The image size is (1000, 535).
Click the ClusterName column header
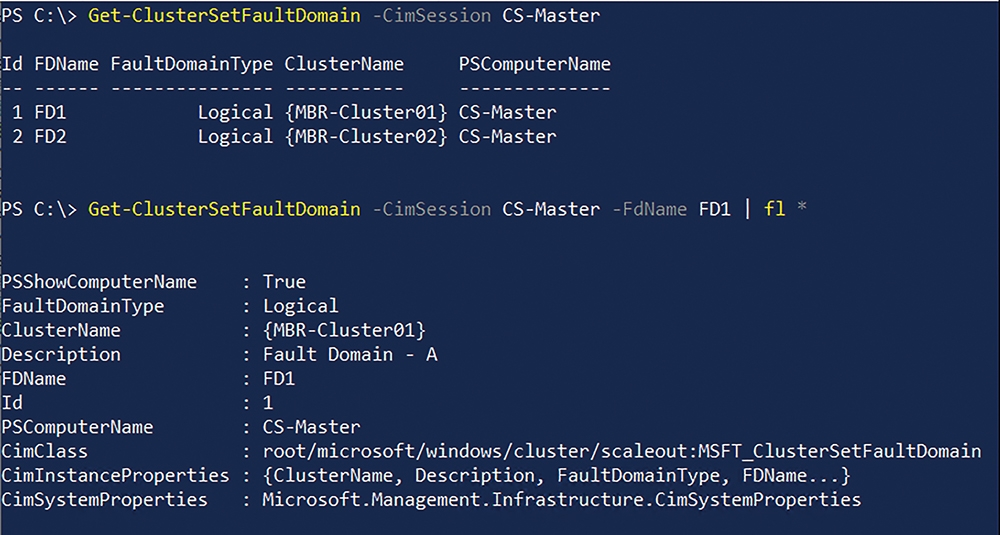click(344, 64)
